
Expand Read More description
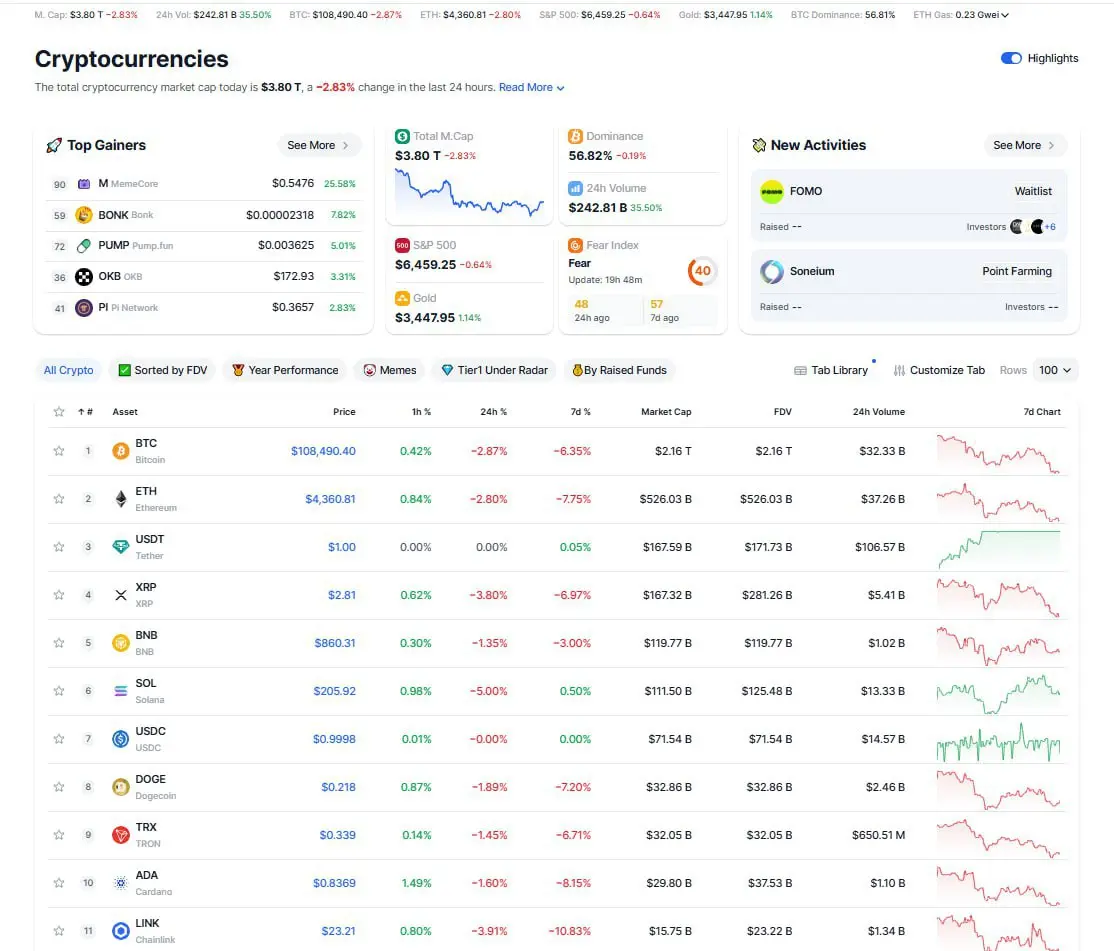pos(531,87)
